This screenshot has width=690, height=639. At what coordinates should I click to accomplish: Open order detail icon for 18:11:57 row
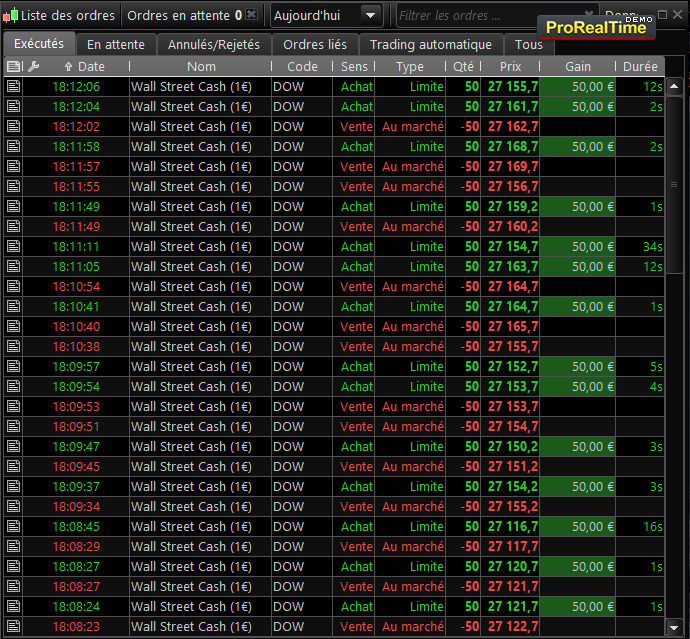pos(14,166)
